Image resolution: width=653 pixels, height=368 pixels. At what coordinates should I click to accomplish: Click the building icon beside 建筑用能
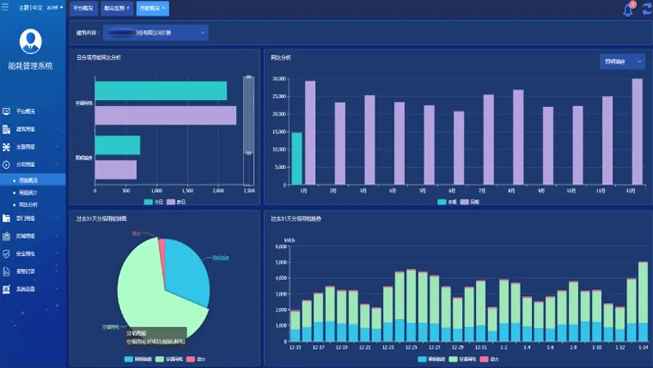[x=6, y=129]
